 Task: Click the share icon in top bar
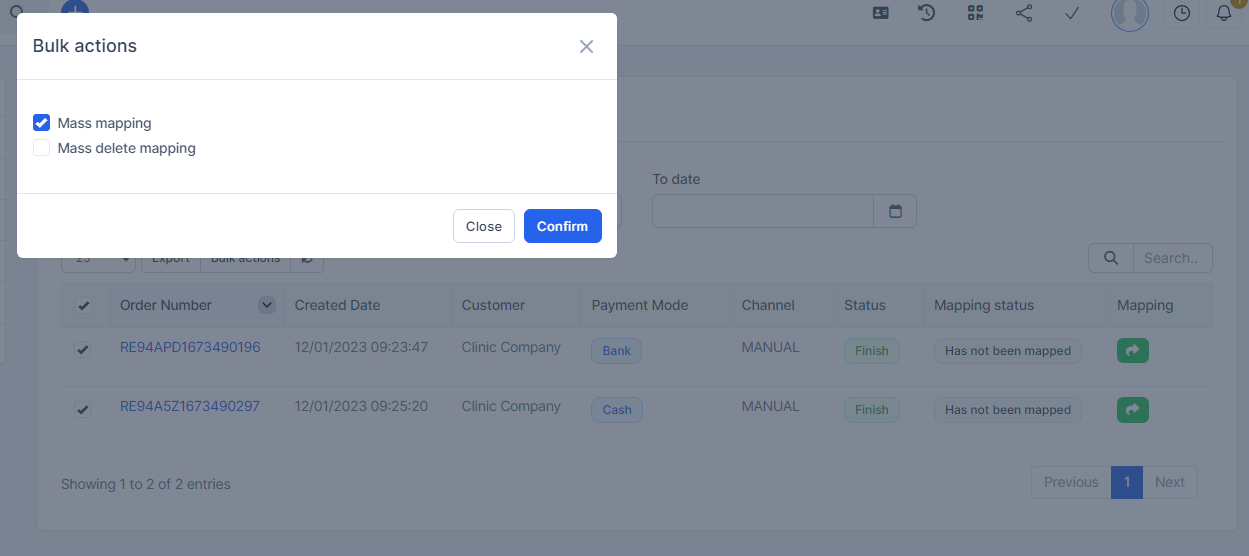pyautogui.click(x=1024, y=13)
